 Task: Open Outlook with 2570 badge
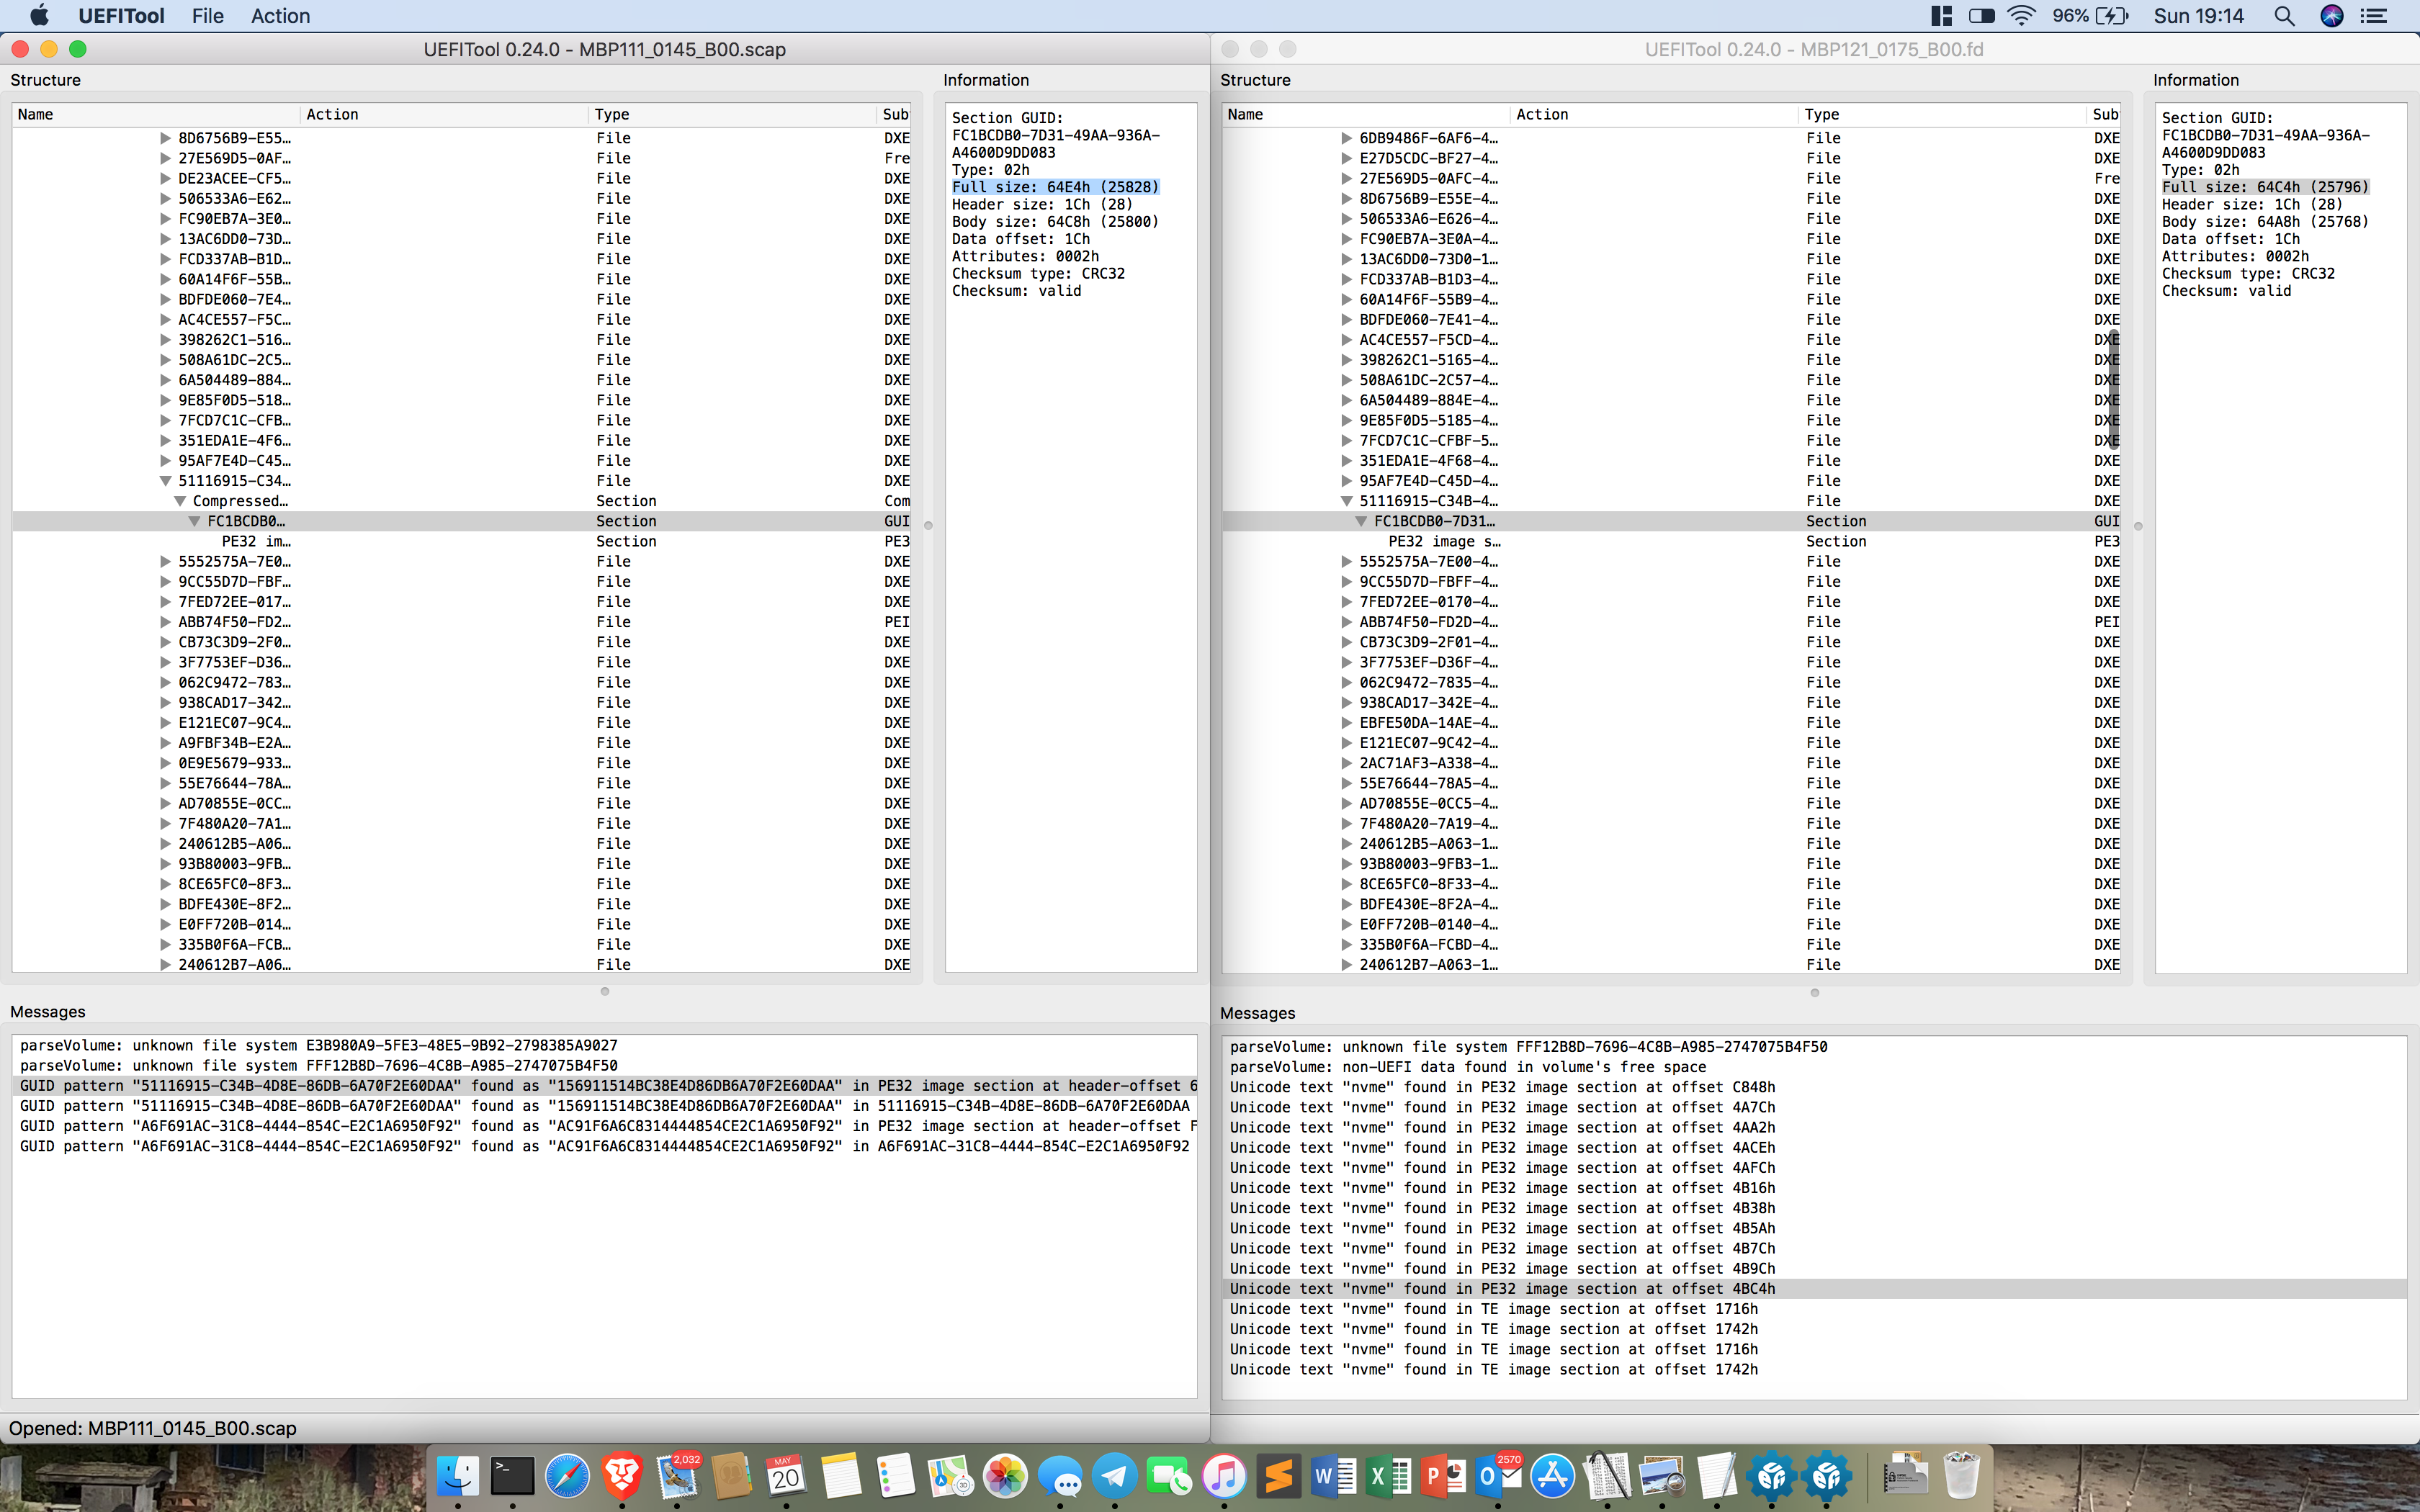coord(1497,1476)
